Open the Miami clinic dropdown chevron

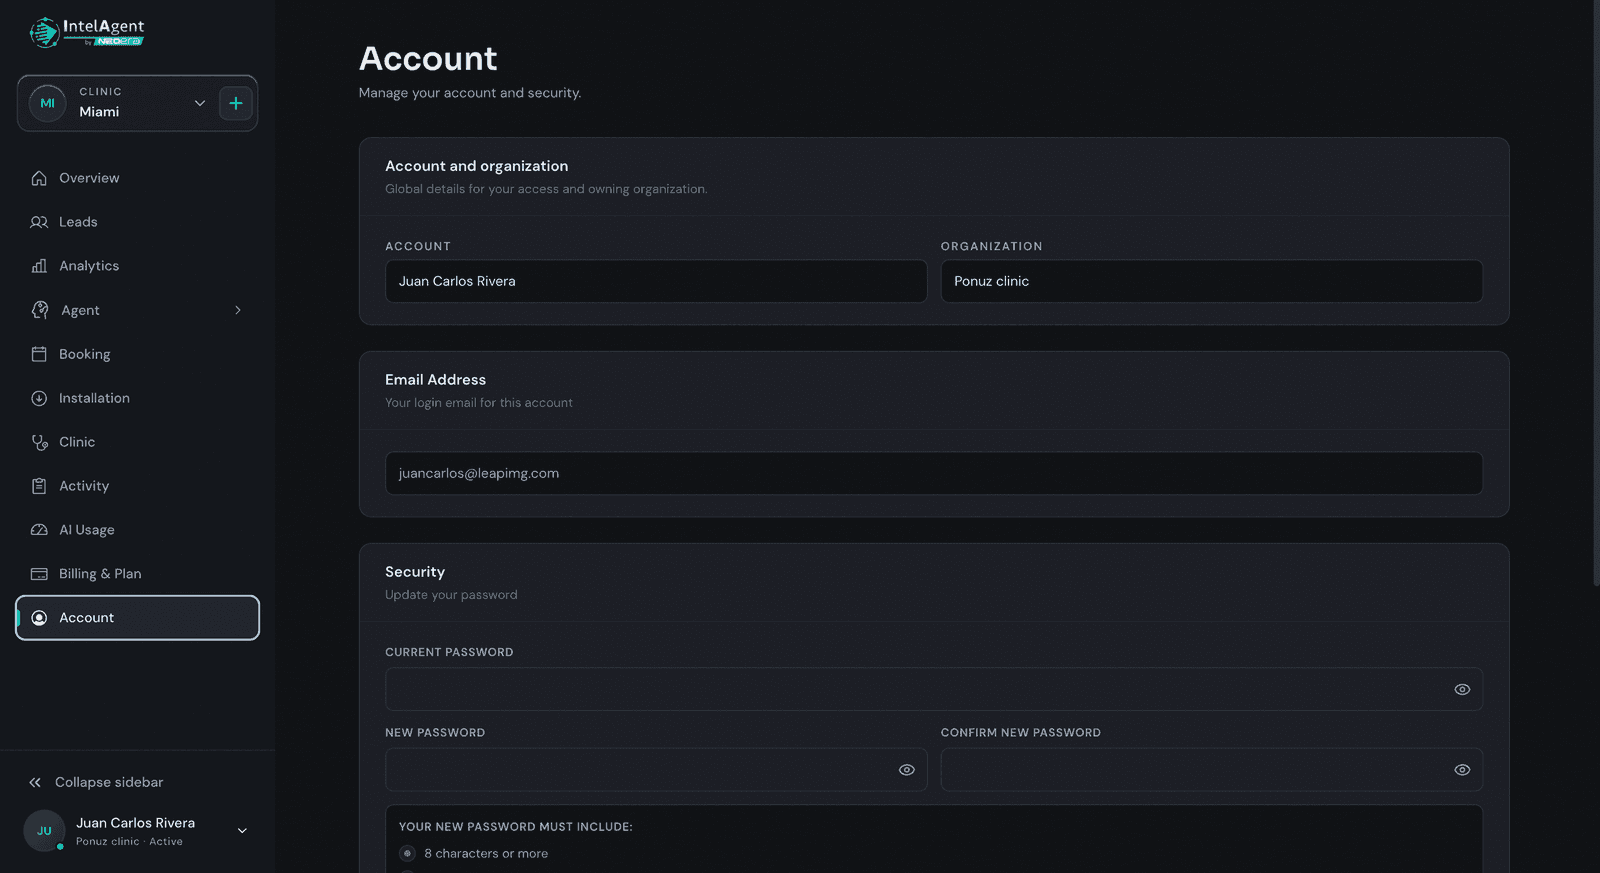point(200,103)
